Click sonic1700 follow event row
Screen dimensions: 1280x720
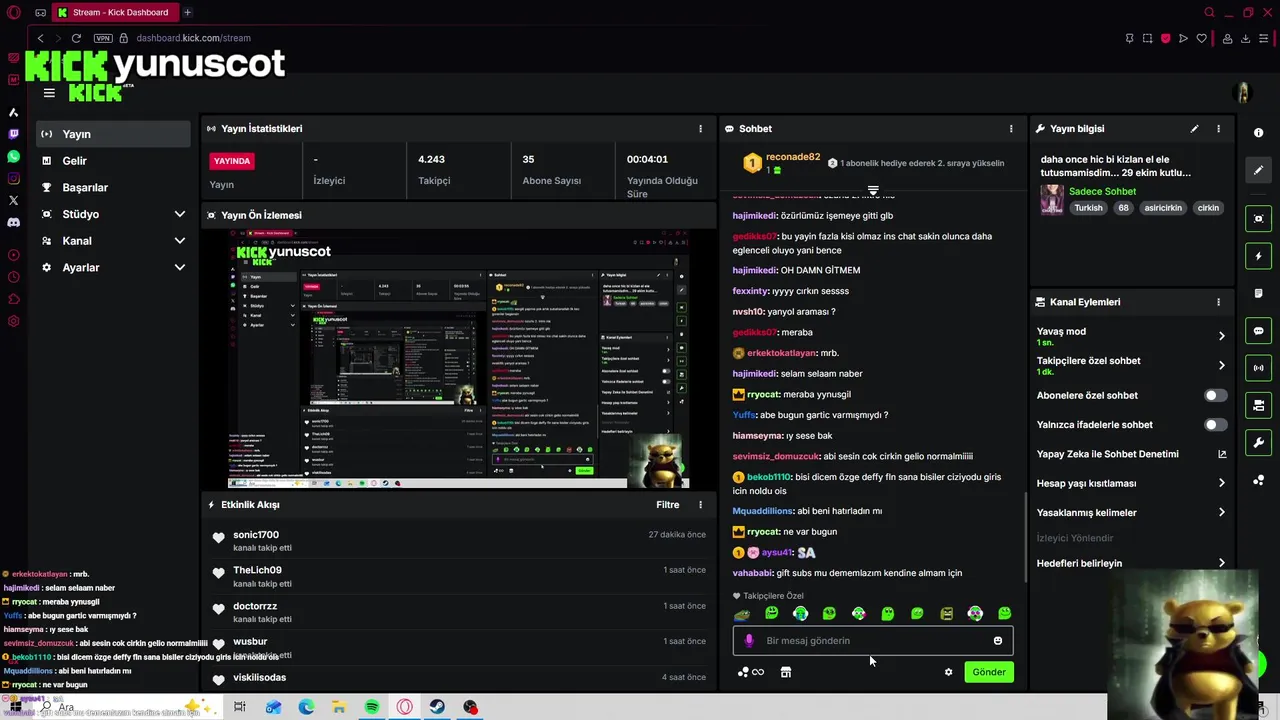coord(458,540)
